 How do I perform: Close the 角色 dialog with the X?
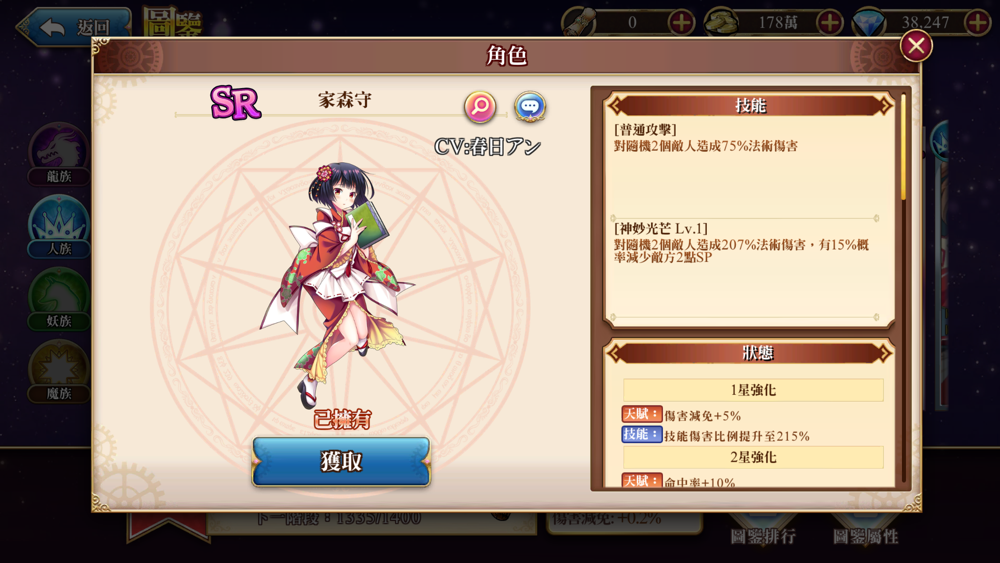(916, 46)
